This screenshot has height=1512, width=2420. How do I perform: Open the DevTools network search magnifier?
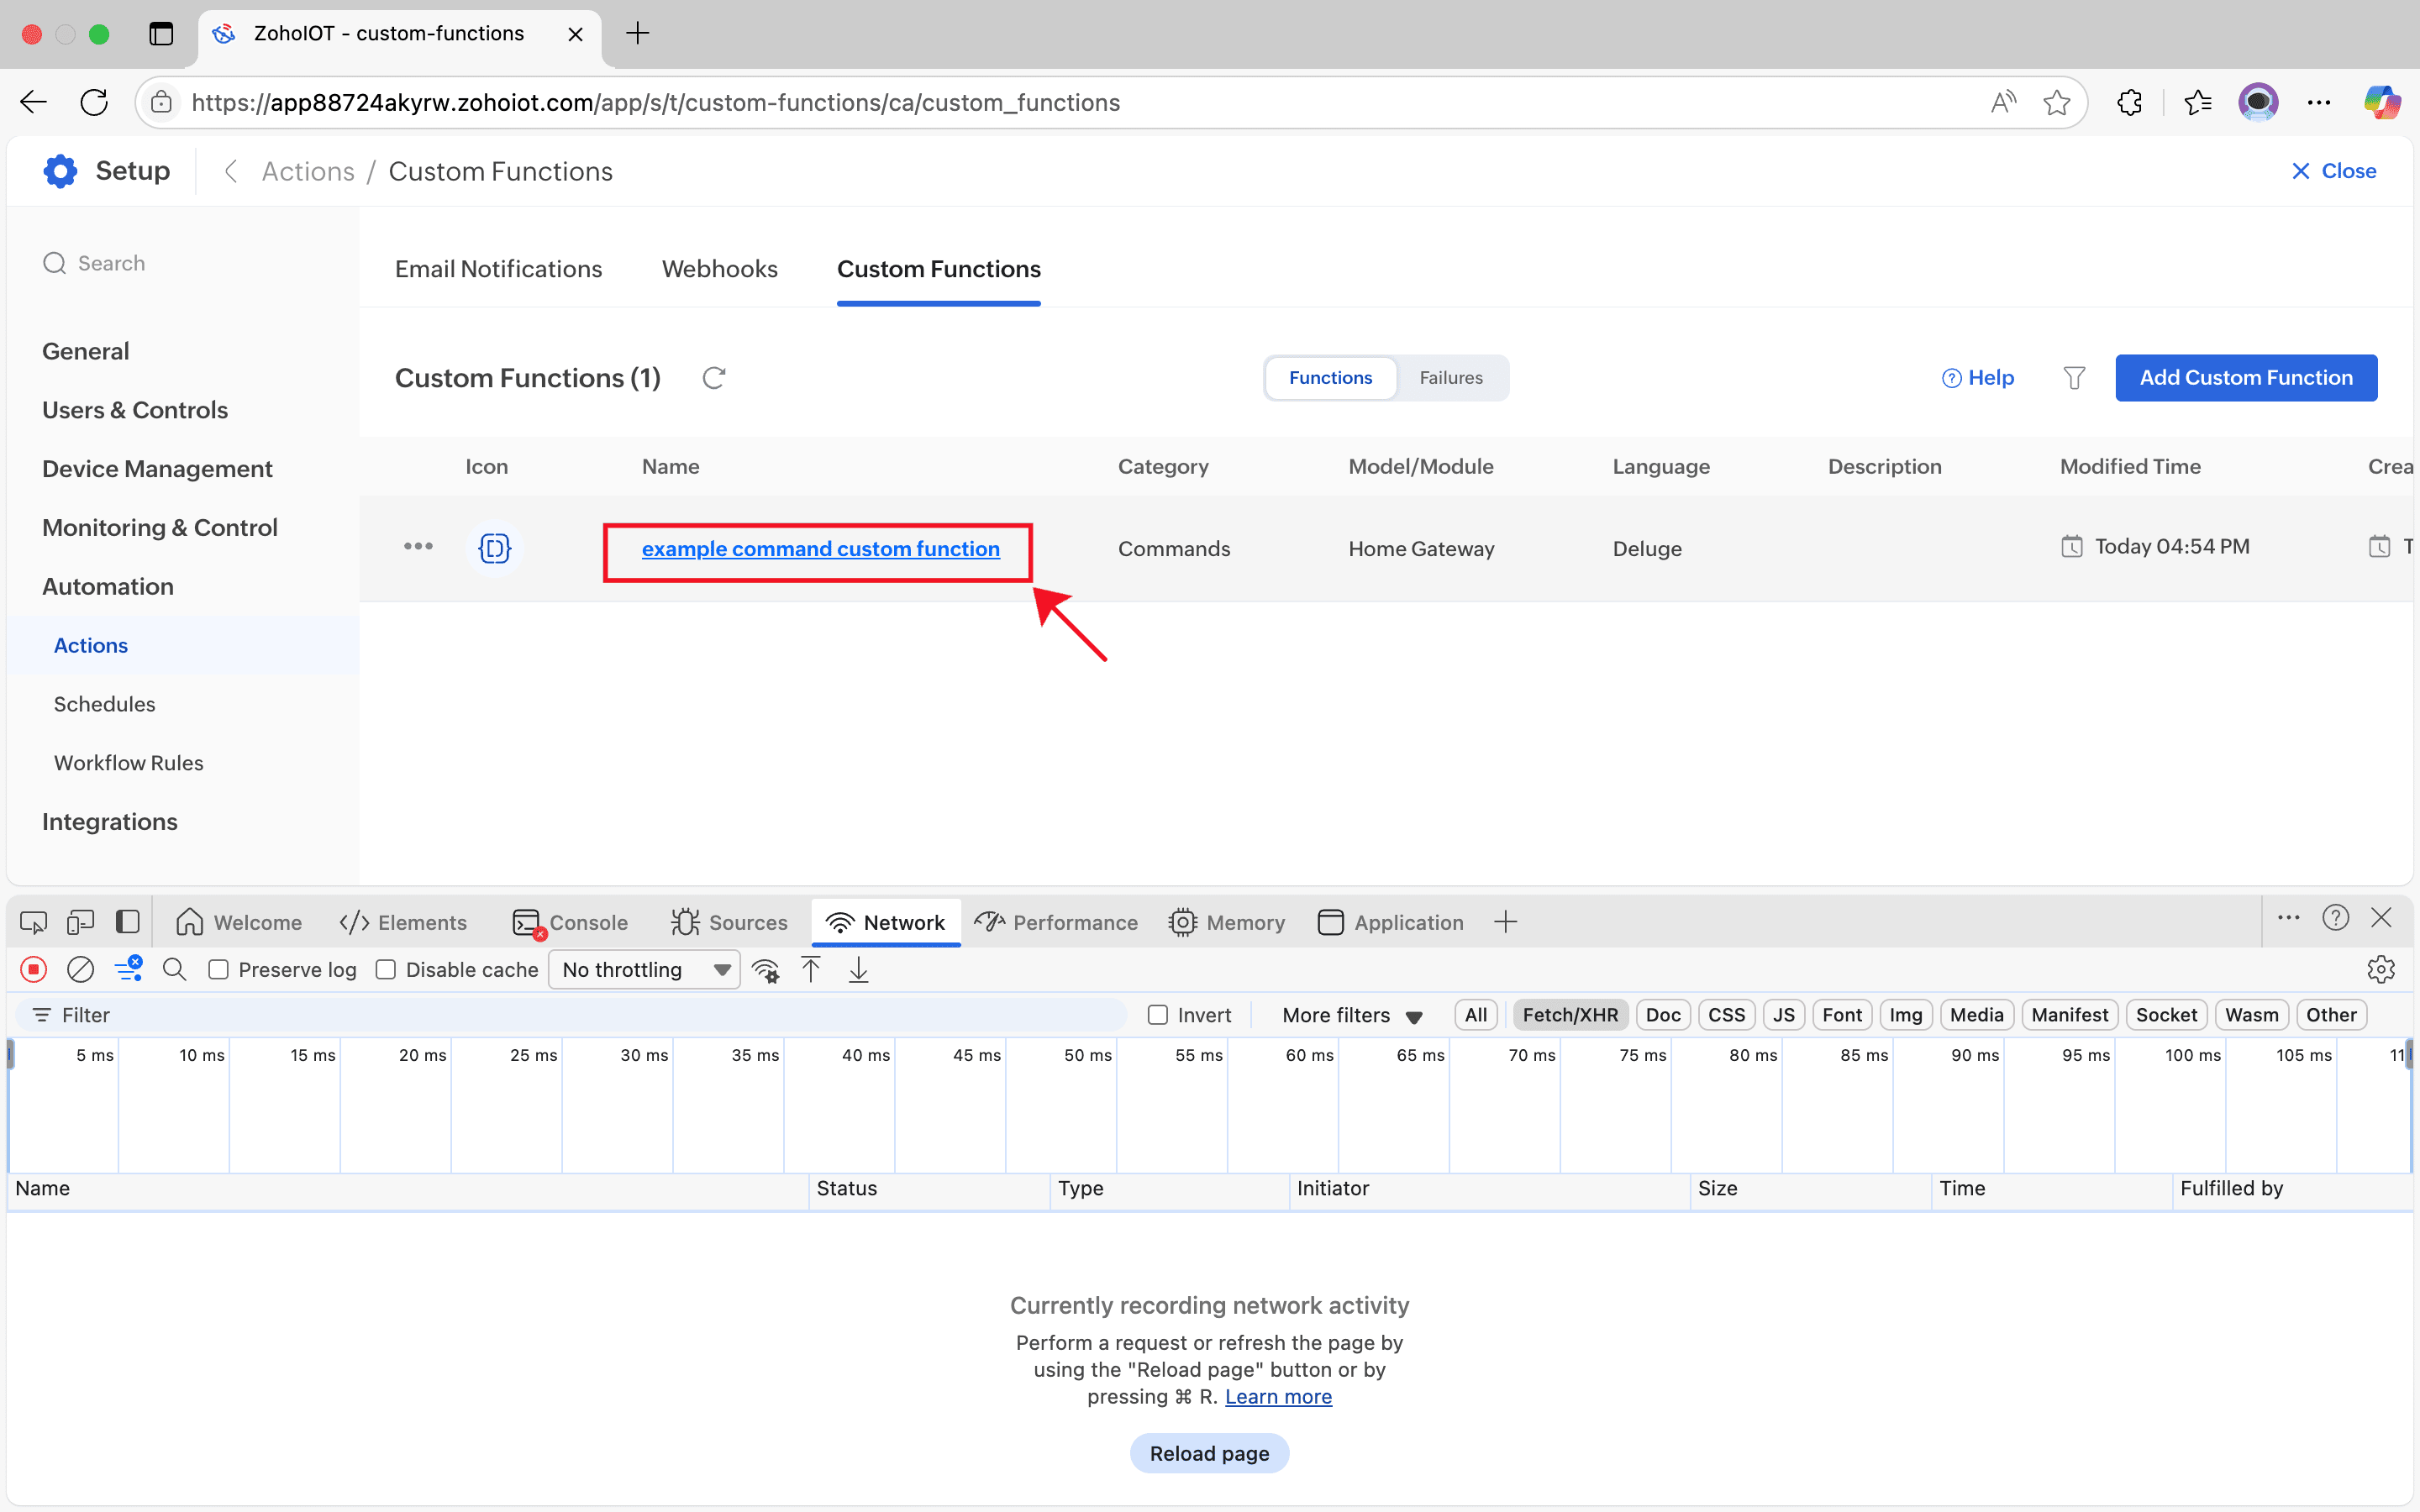click(x=174, y=969)
